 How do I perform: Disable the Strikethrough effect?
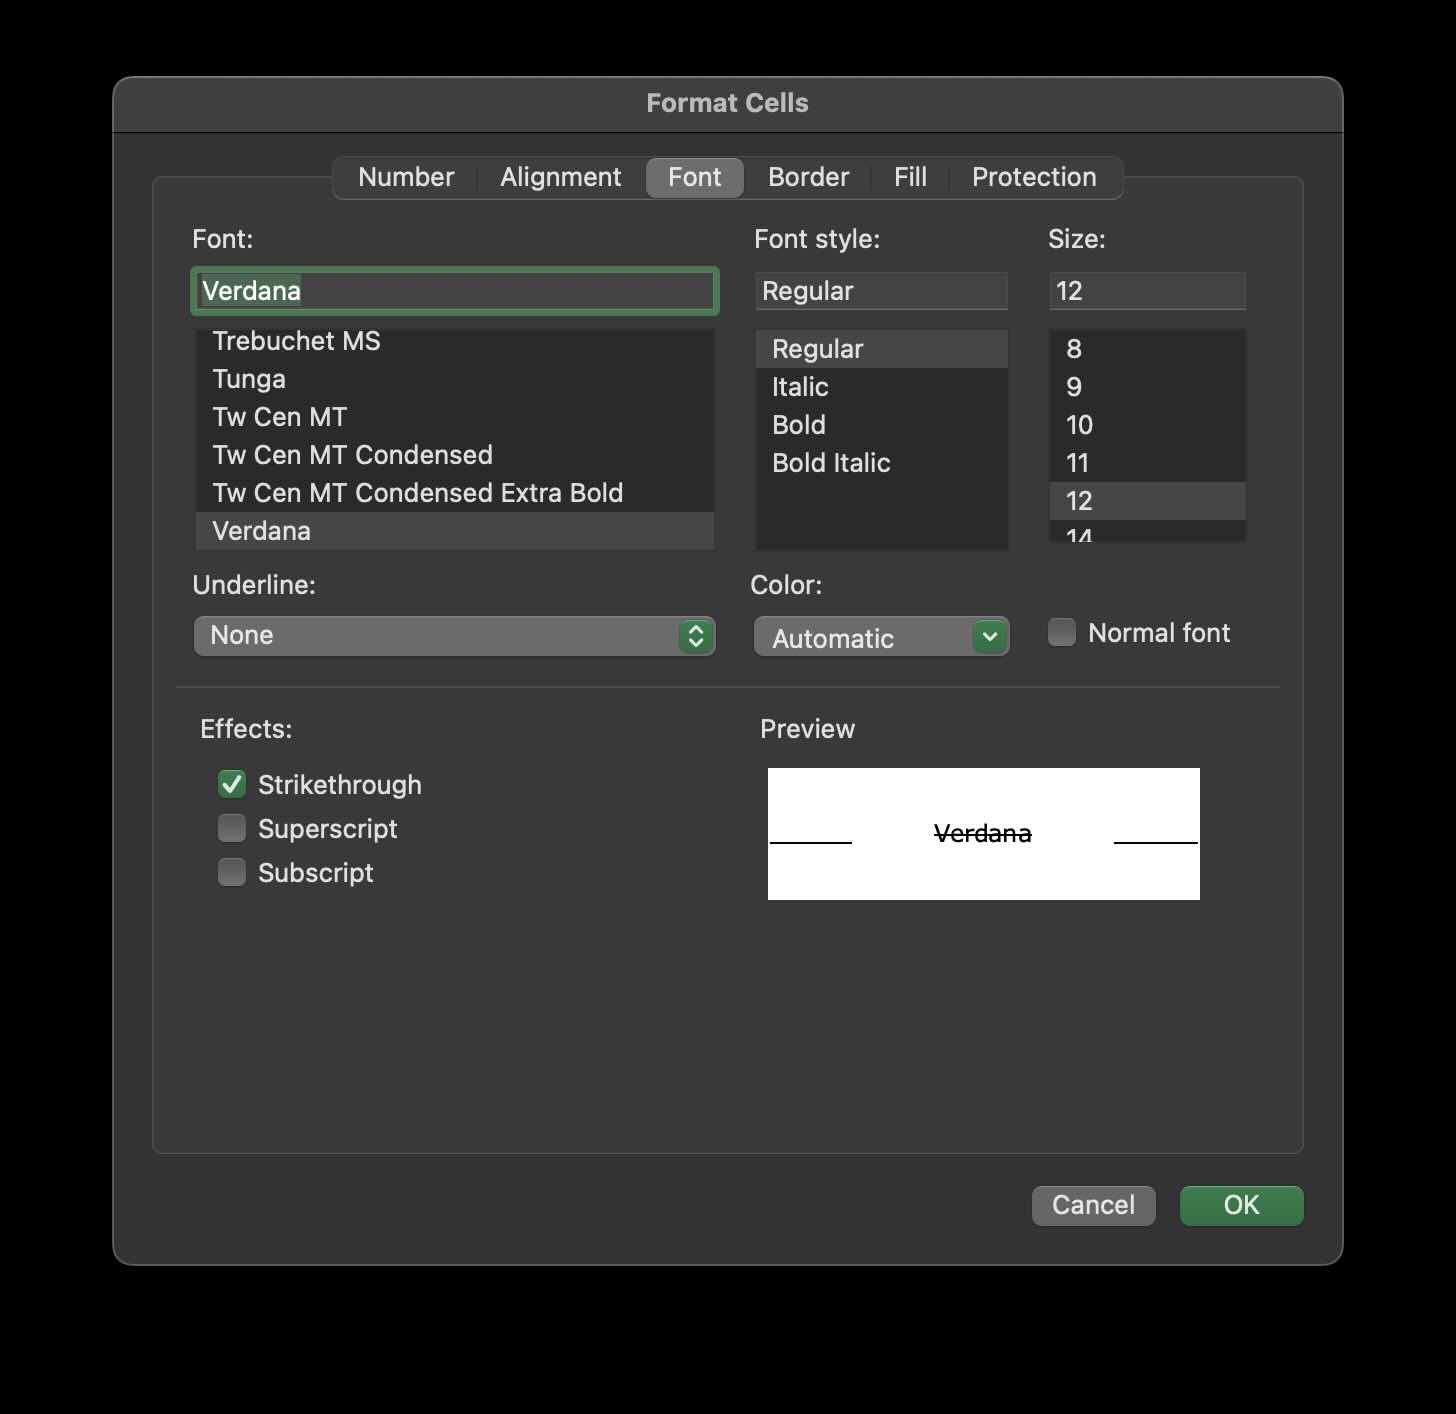tap(231, 784)
